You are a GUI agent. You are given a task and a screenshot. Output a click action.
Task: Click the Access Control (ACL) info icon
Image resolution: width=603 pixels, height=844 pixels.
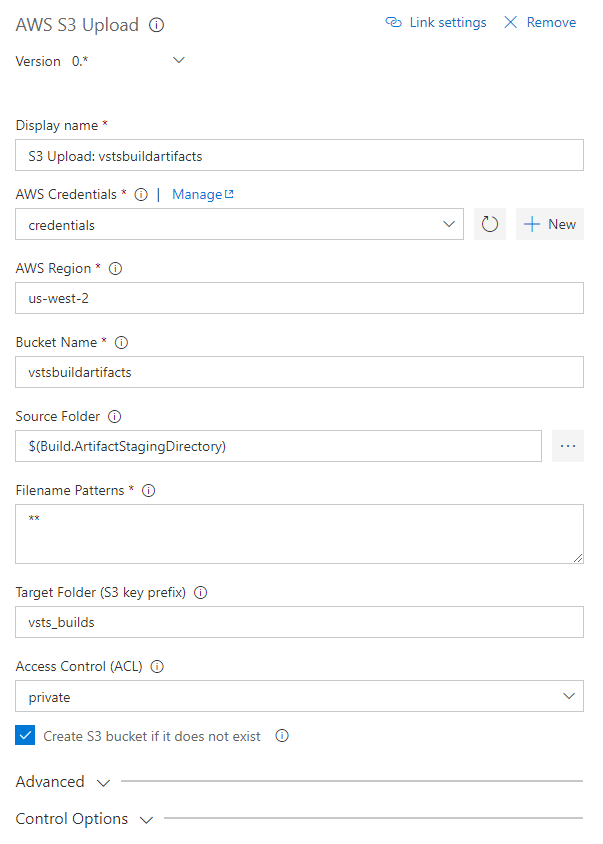[158, 666]
